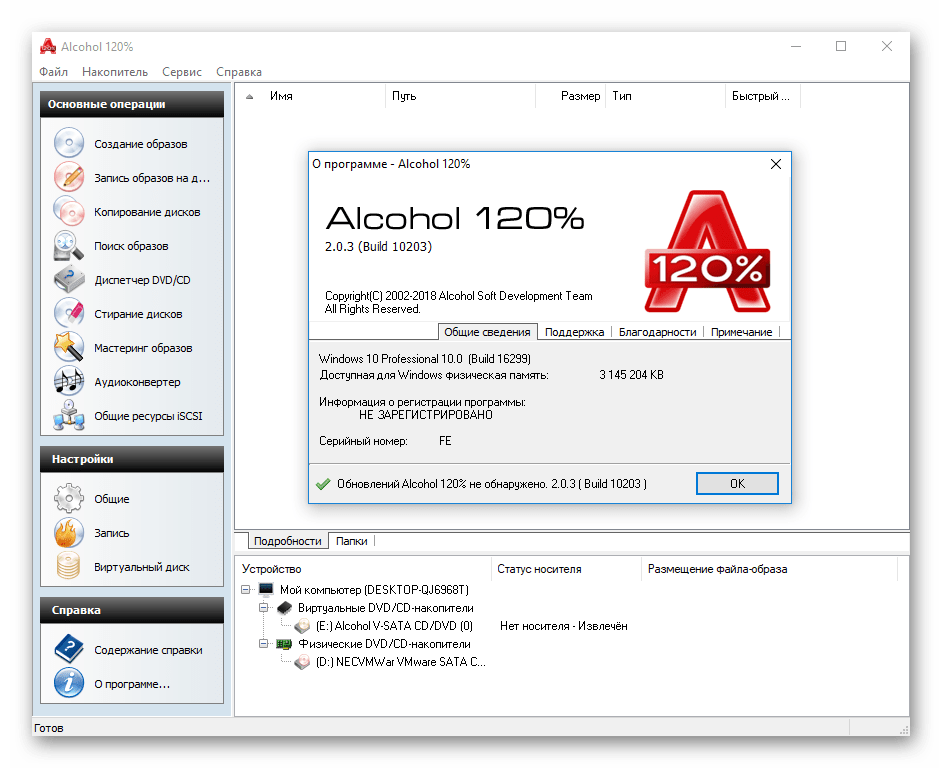Click the E: Alcohol V-SATA drive icon
Image resolution: width=942 pixels, height=768 pixels.
[x=302, y=626]
